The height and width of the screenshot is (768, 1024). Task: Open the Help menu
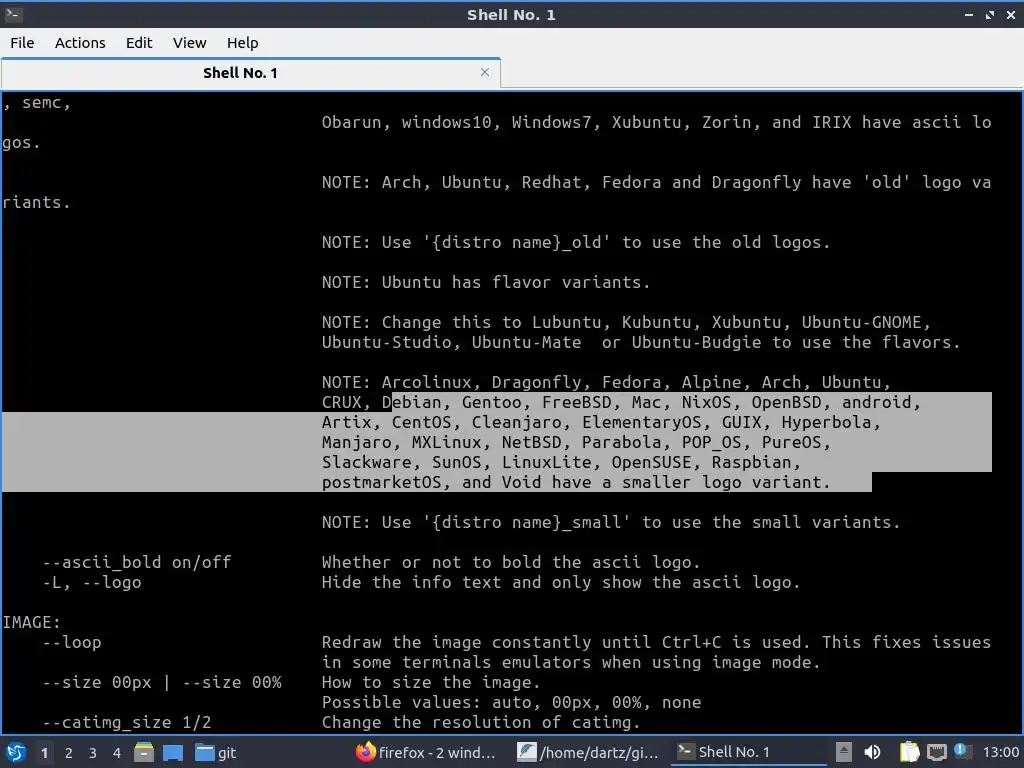(242, 43)
